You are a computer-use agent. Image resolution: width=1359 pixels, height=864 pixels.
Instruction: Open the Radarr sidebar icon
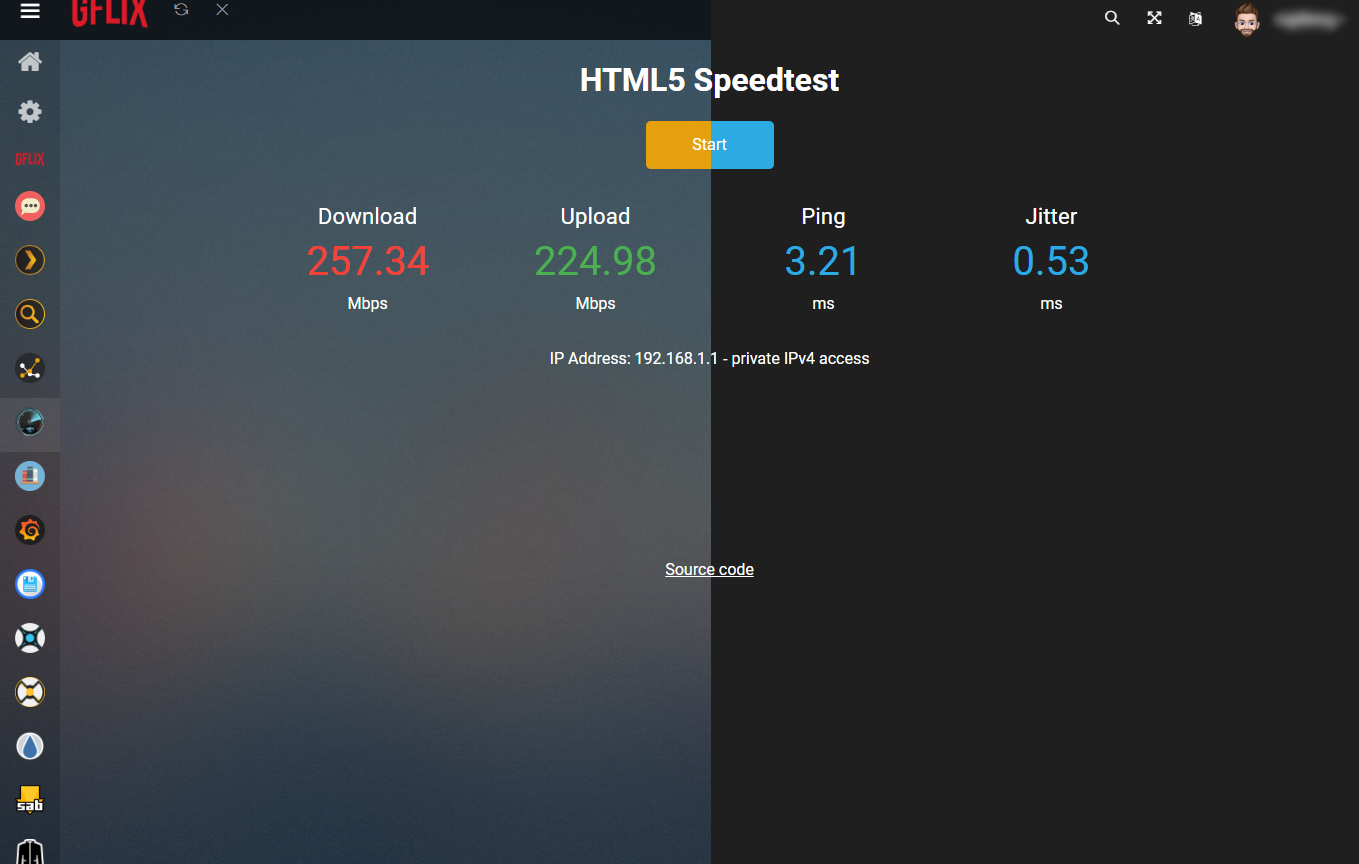[x=30, y=692]
